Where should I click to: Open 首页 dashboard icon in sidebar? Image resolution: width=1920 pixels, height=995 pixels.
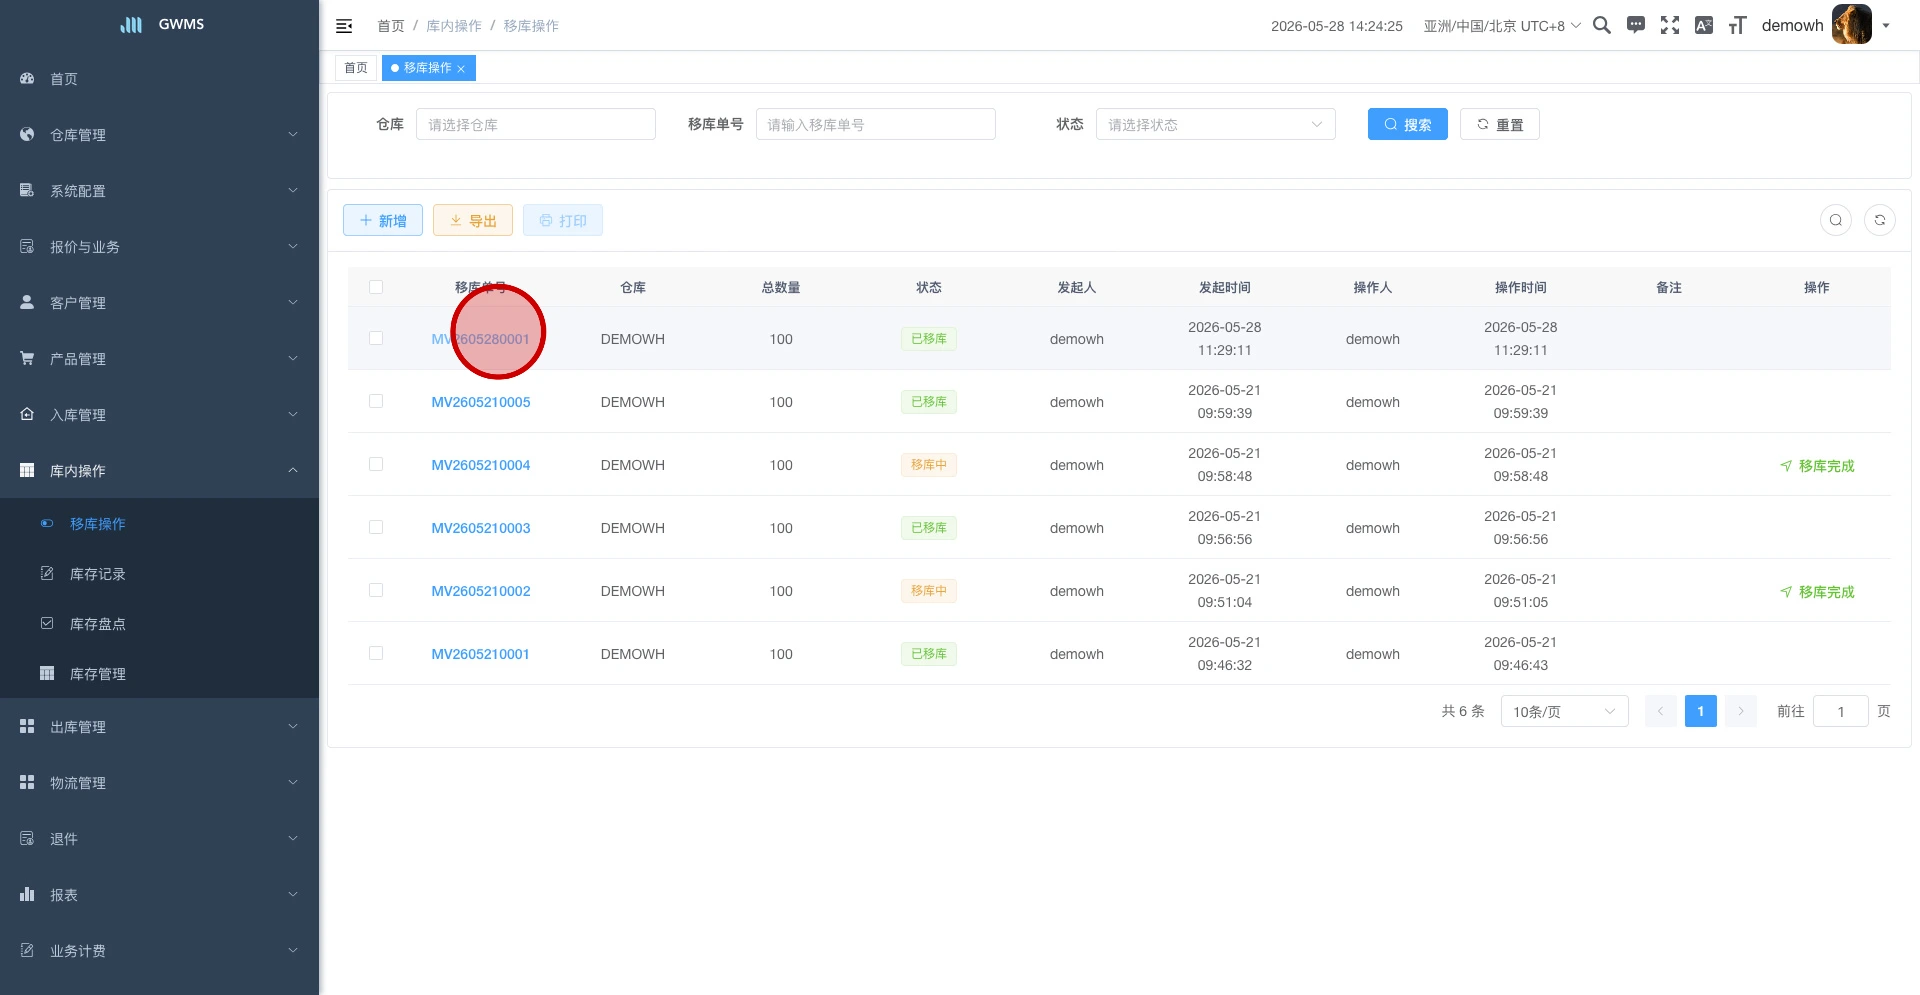[27, 78]
